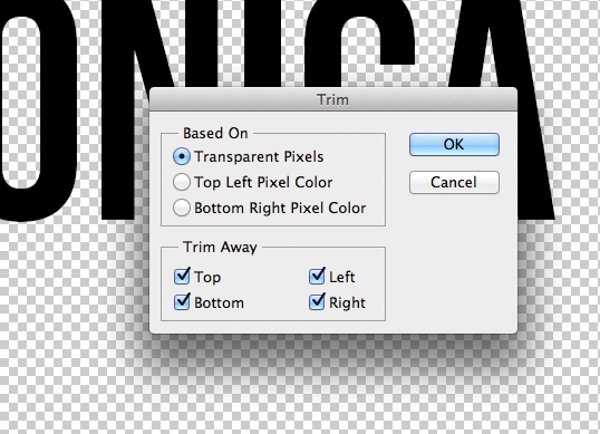The width and height of the screenshot is (600, 434).
Task: Uncheck the Right trim checkbox
Action: tap(318, 302)
